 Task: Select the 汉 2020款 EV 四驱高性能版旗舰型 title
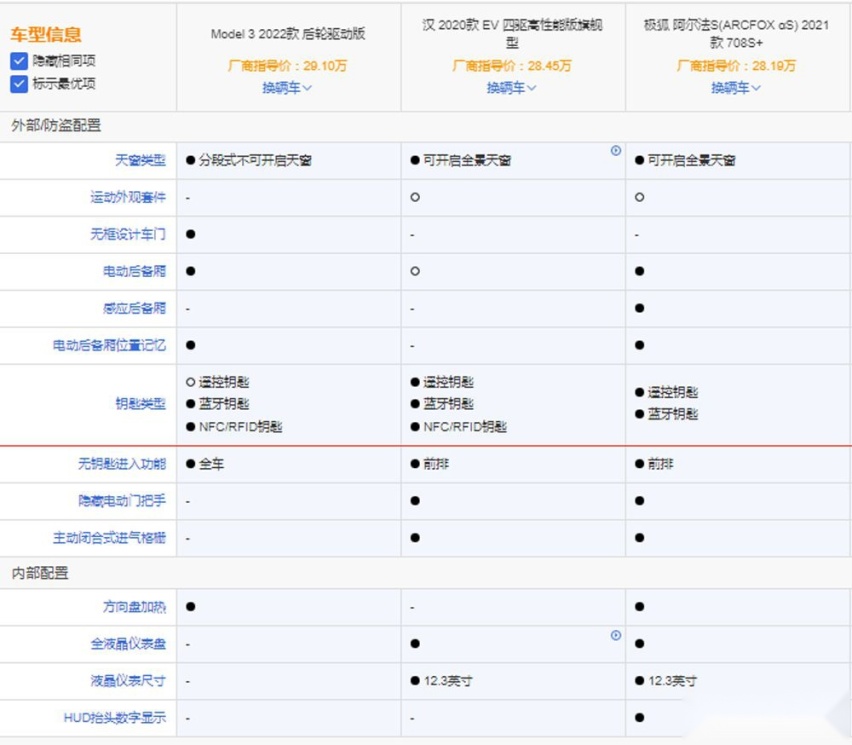tap(512, 33)
